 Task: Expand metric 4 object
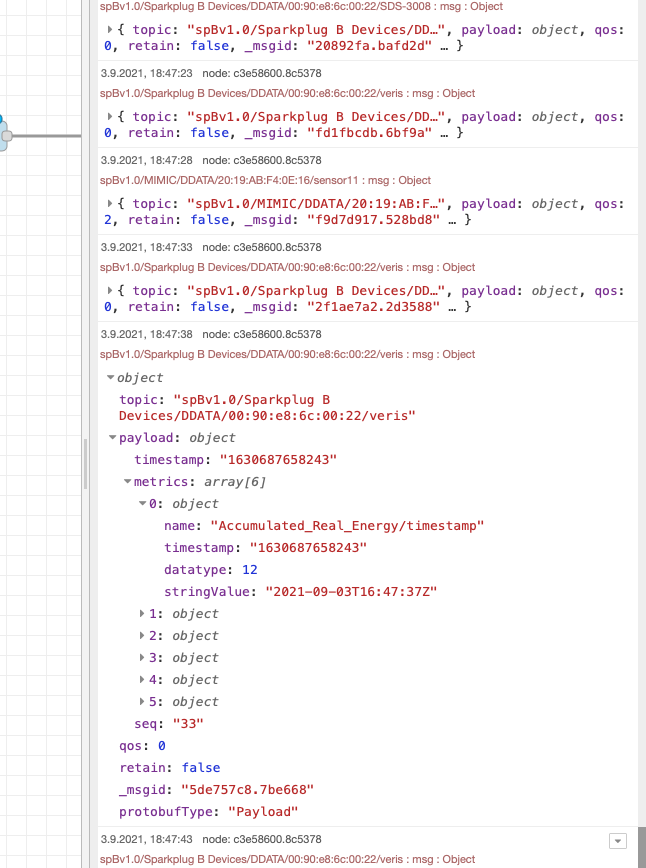coord(141,680)
